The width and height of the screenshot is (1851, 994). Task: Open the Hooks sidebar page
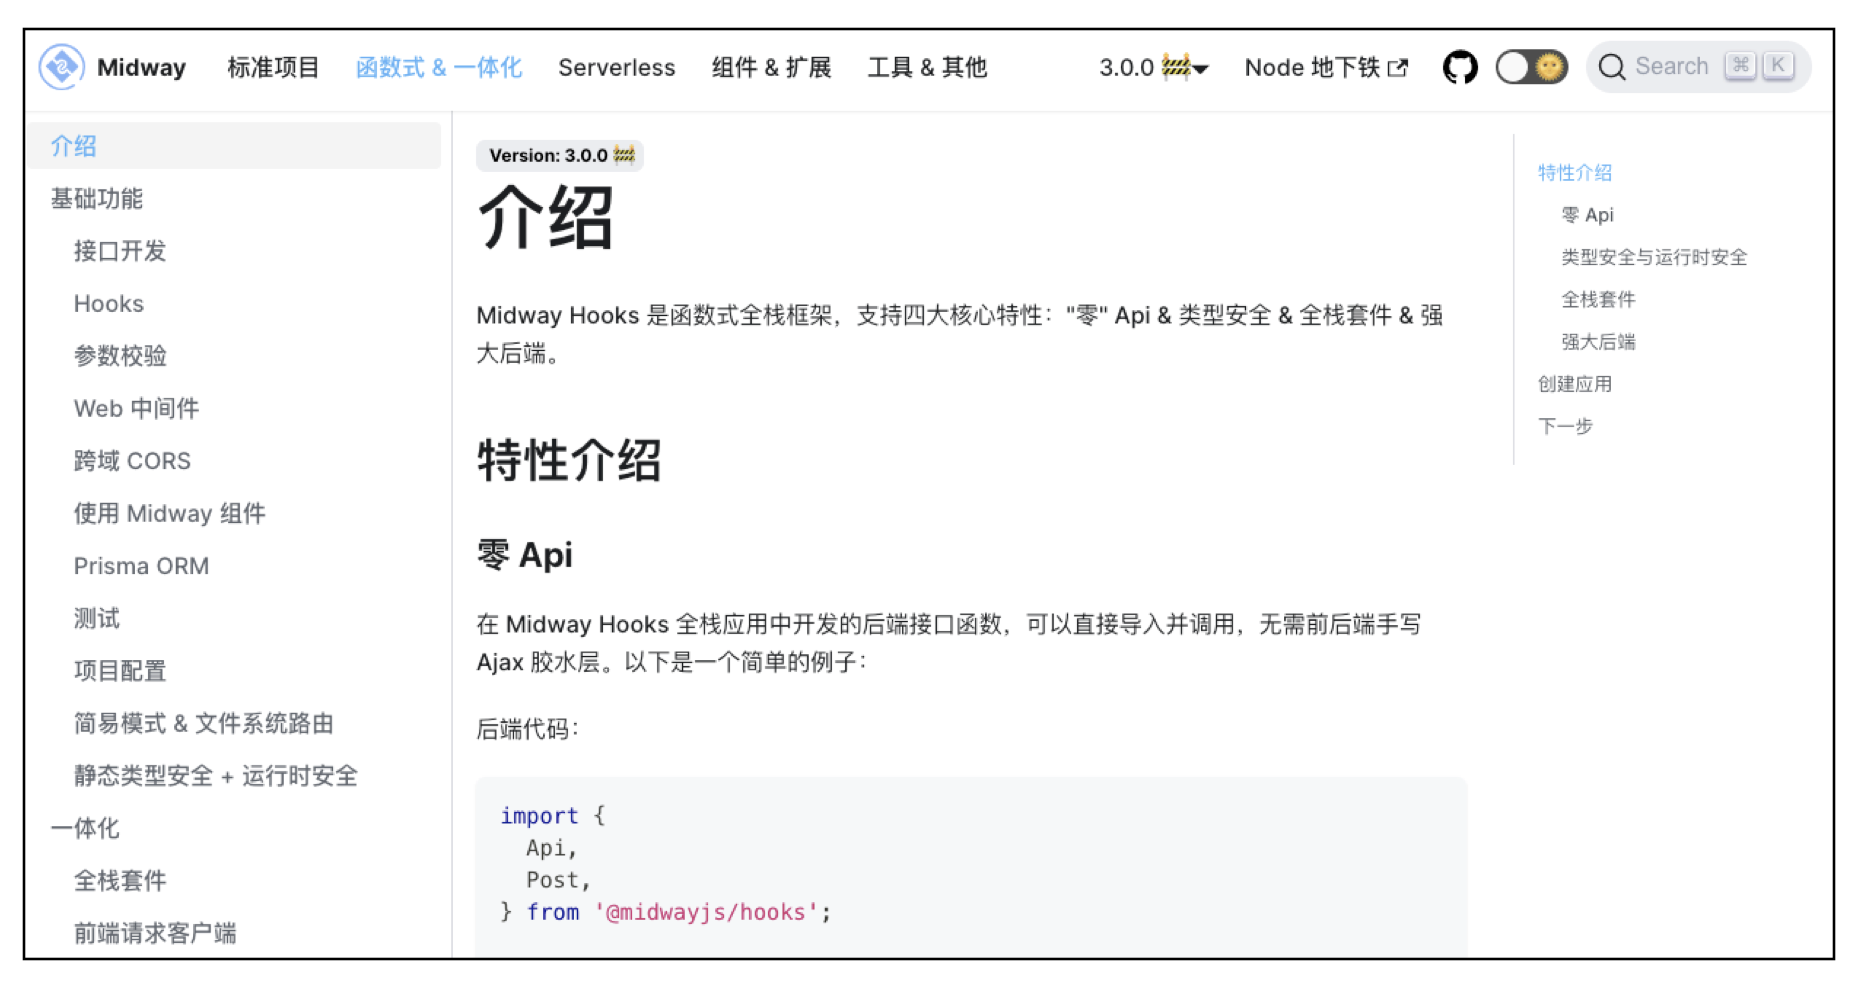coord(109,304)
